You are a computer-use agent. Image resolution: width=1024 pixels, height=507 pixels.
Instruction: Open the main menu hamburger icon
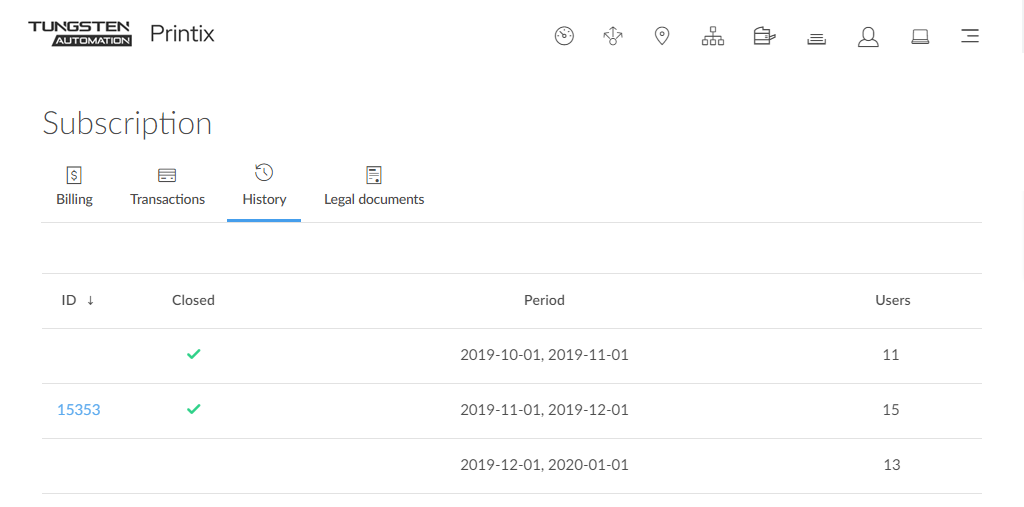969,37
